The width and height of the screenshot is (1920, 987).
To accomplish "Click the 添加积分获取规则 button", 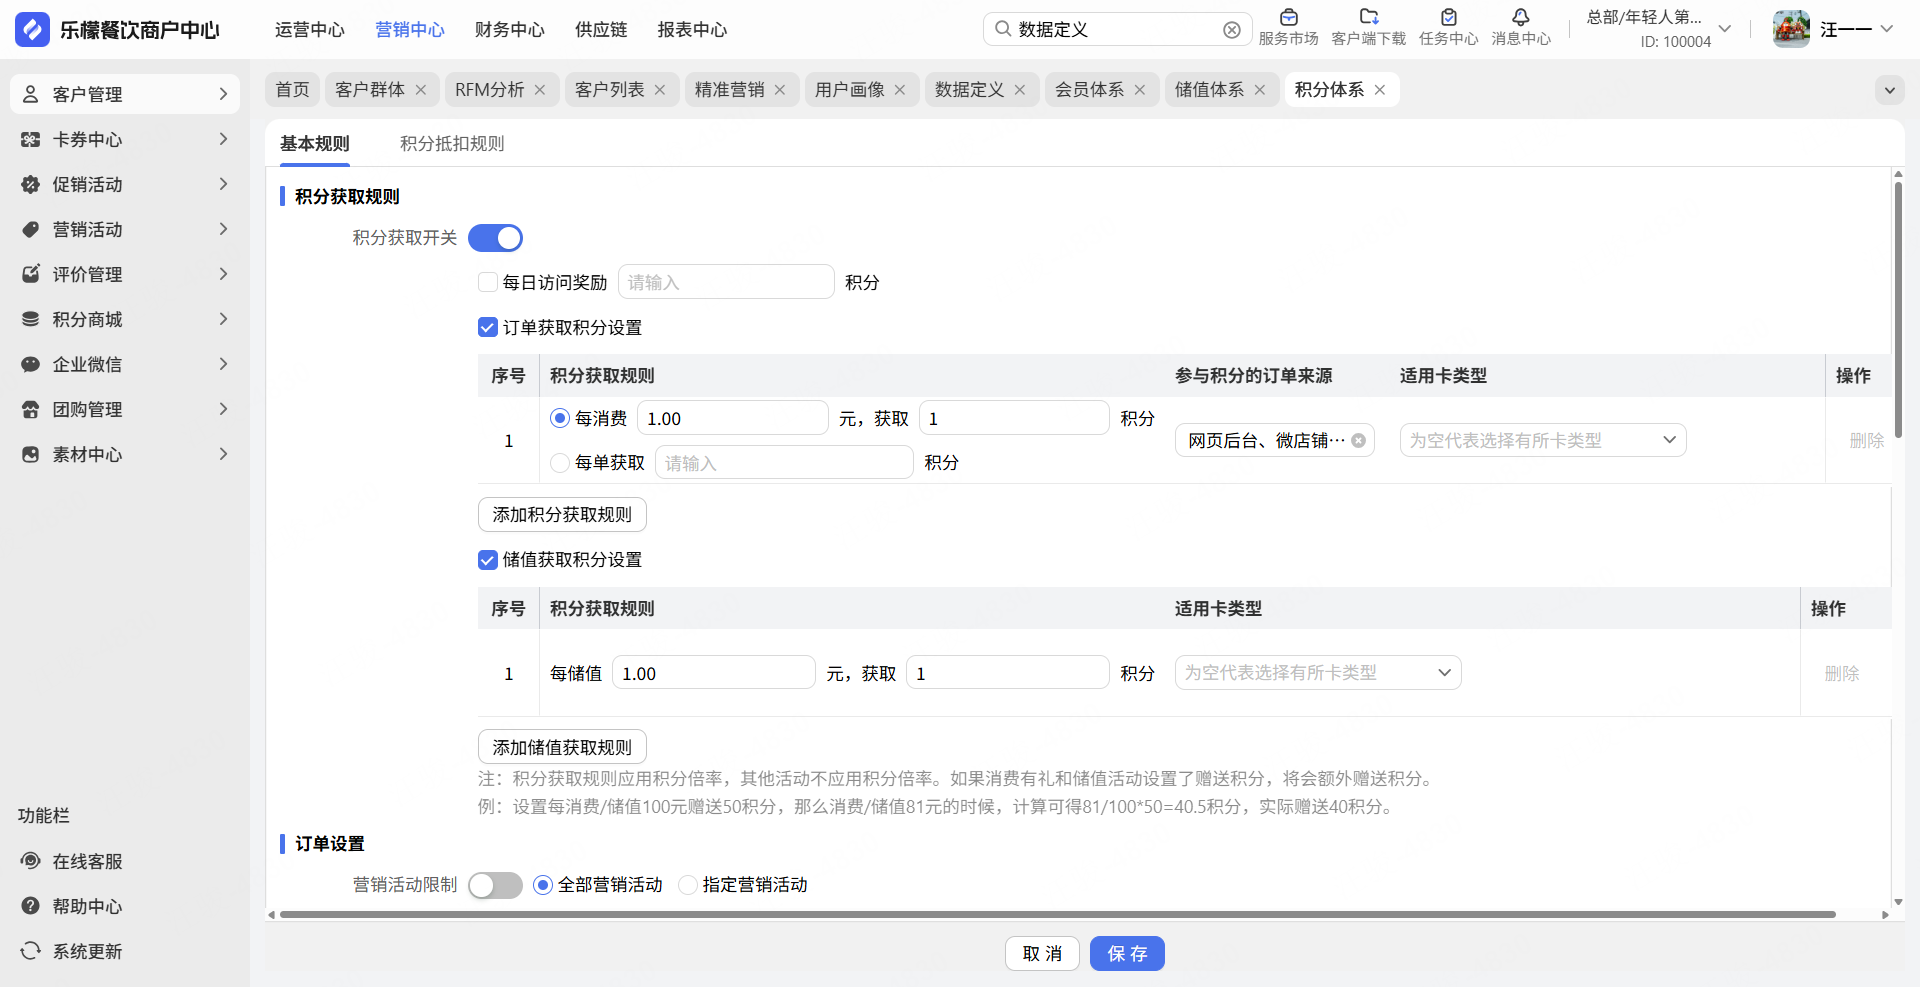I will 562,515.
